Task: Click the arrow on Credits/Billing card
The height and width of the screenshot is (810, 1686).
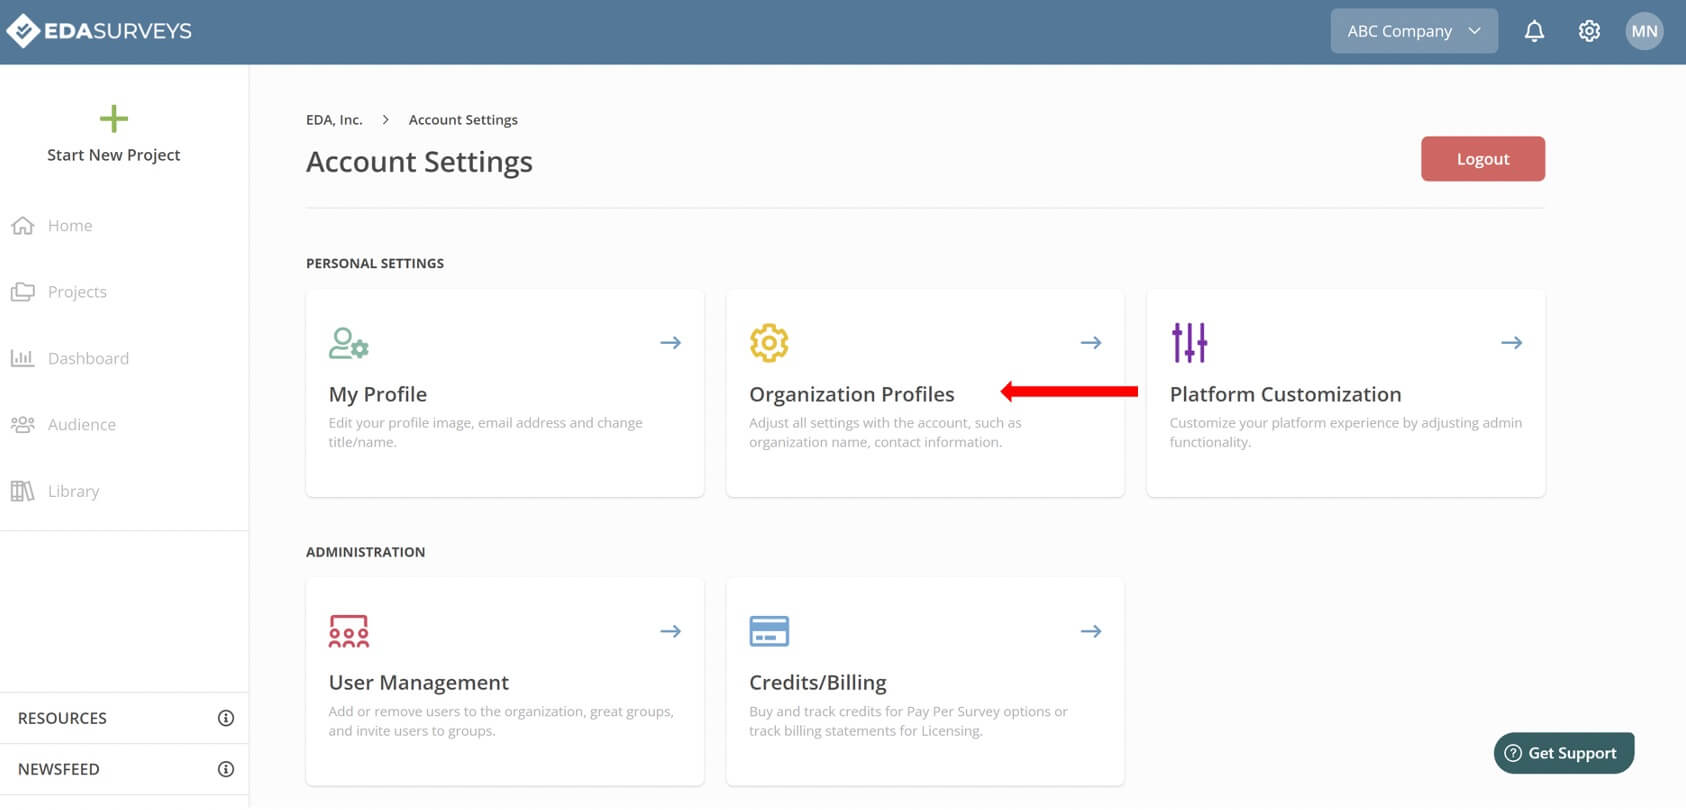Action: pyautogui.click(x=1091, y=631)
